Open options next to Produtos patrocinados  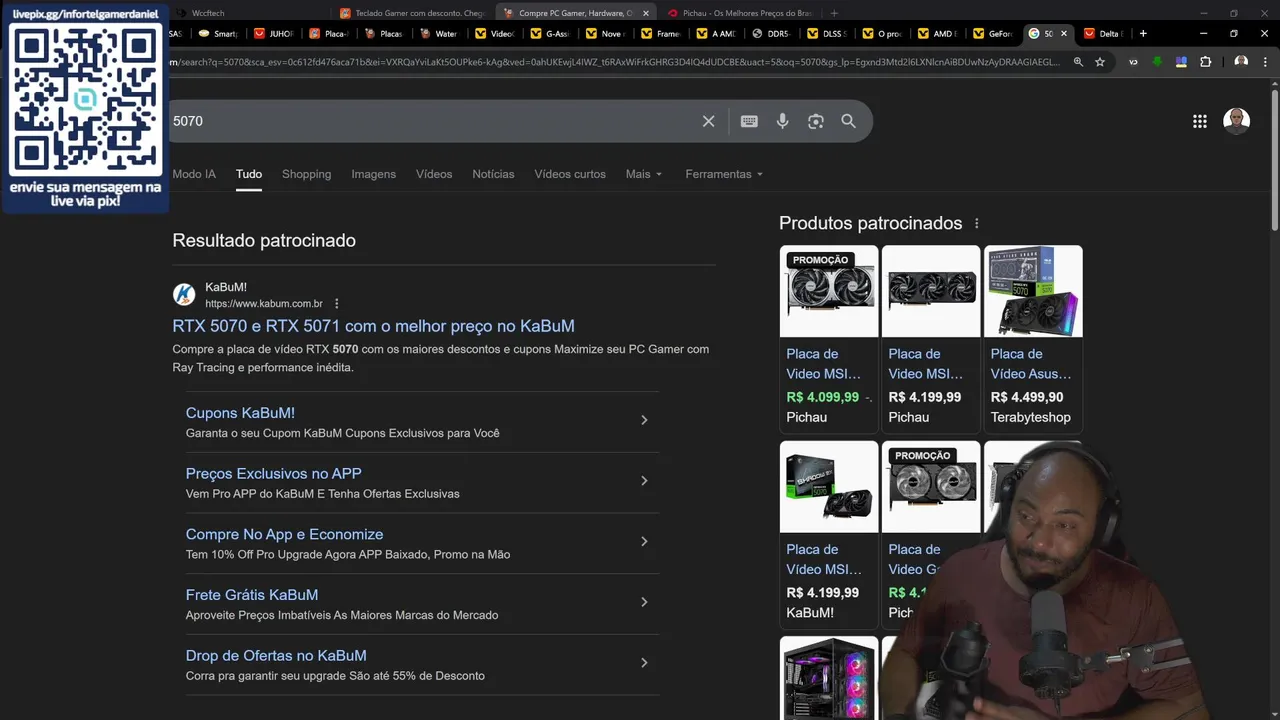tap(977, 224)
